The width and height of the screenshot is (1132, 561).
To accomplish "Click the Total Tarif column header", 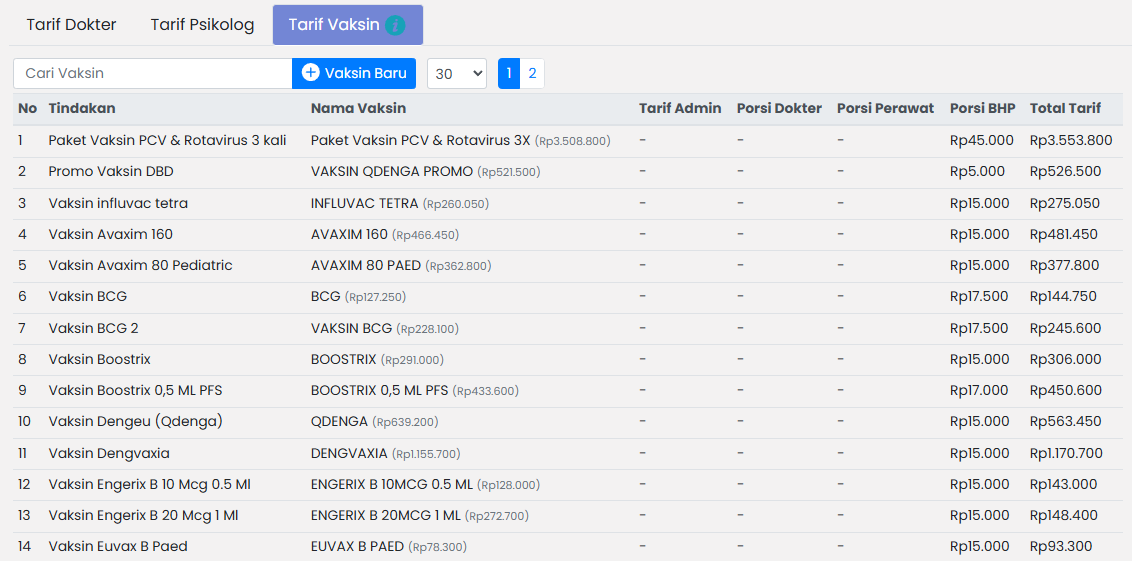I will (x=1065, y=108).
